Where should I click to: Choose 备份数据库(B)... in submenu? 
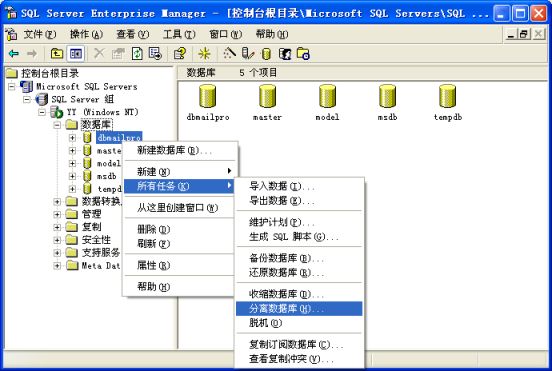[x=299, y=258]
